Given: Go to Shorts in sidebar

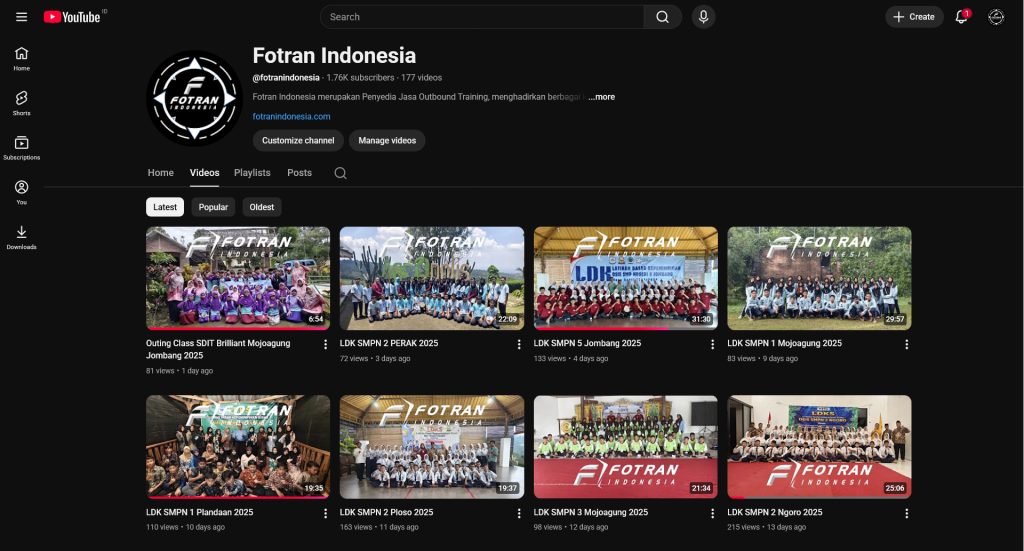Looking at the screenshot, I should [x=21, y=103].
